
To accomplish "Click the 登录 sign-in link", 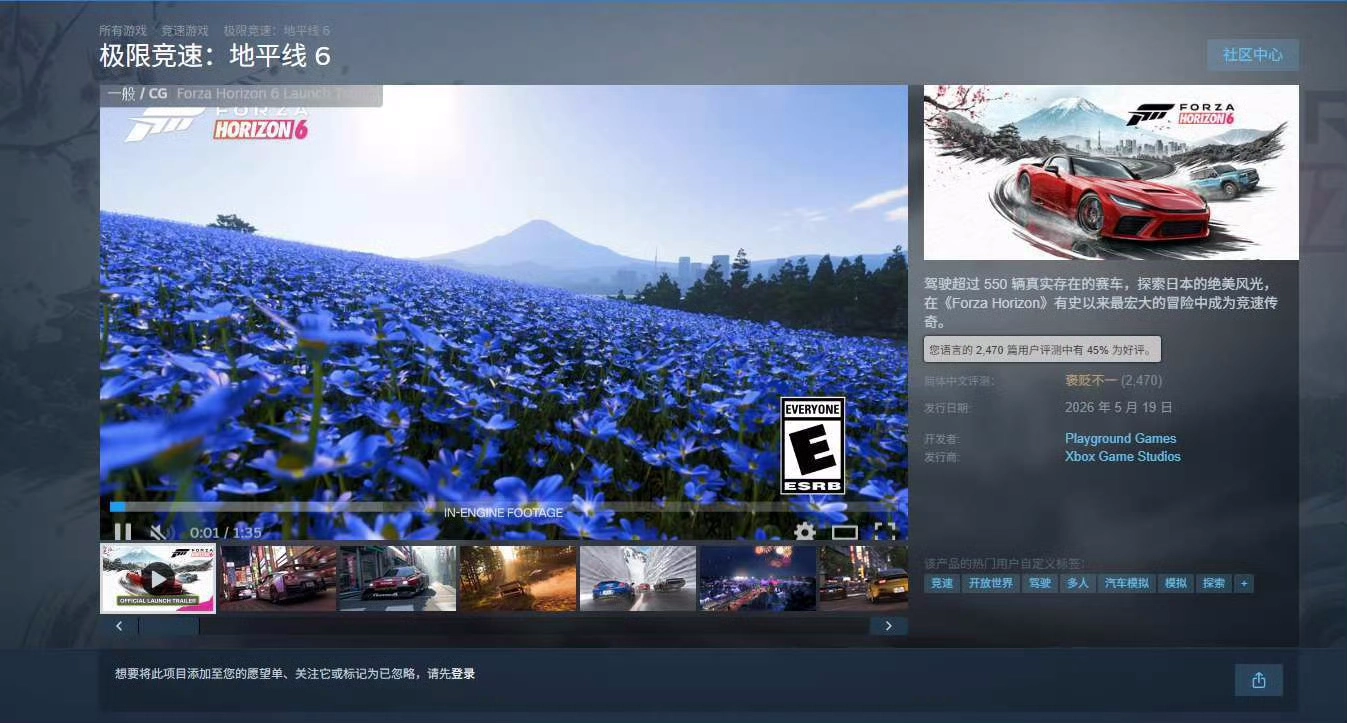I will pos(463,674).
